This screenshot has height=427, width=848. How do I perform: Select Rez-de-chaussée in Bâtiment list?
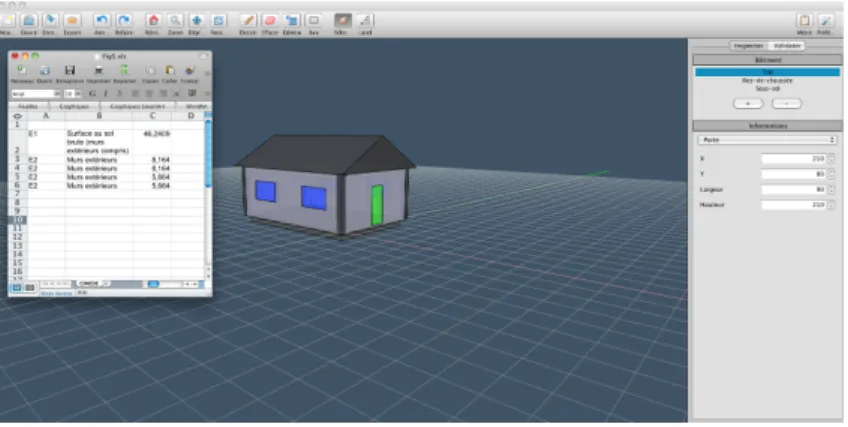tap(767, 81)
